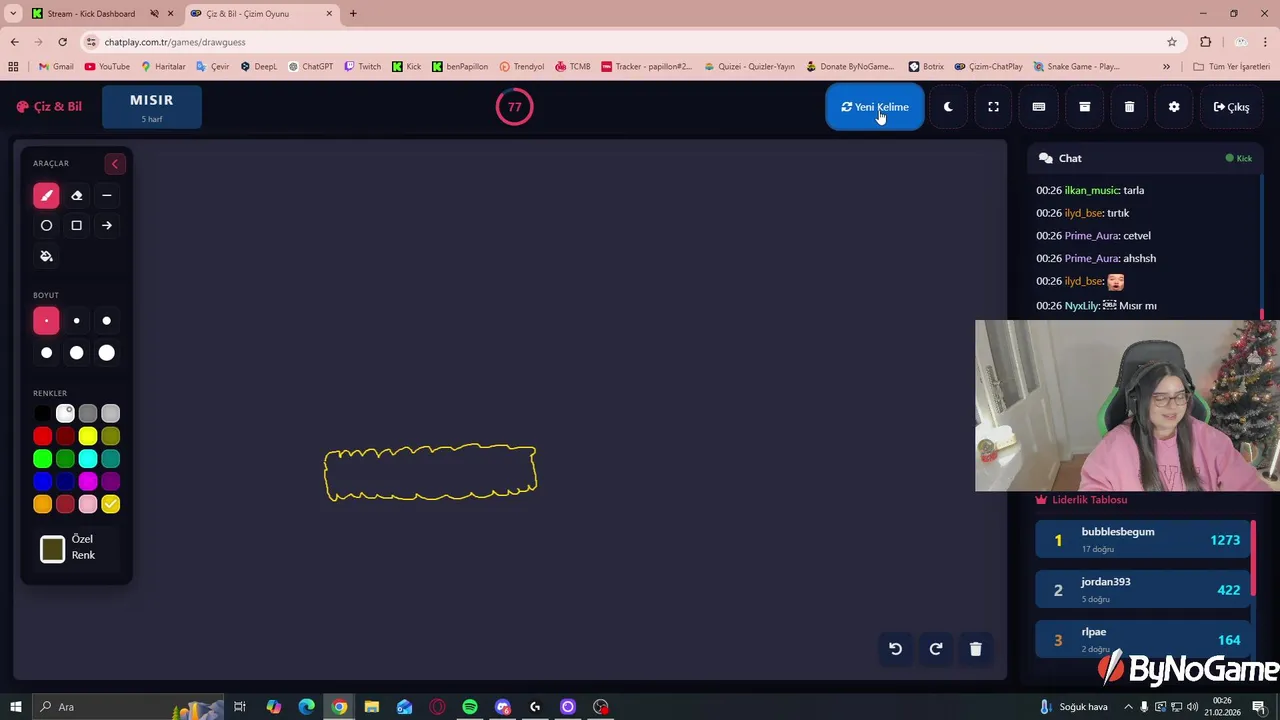Select the square shape tool
1280x720 pixels.
[x=76, y=226]
